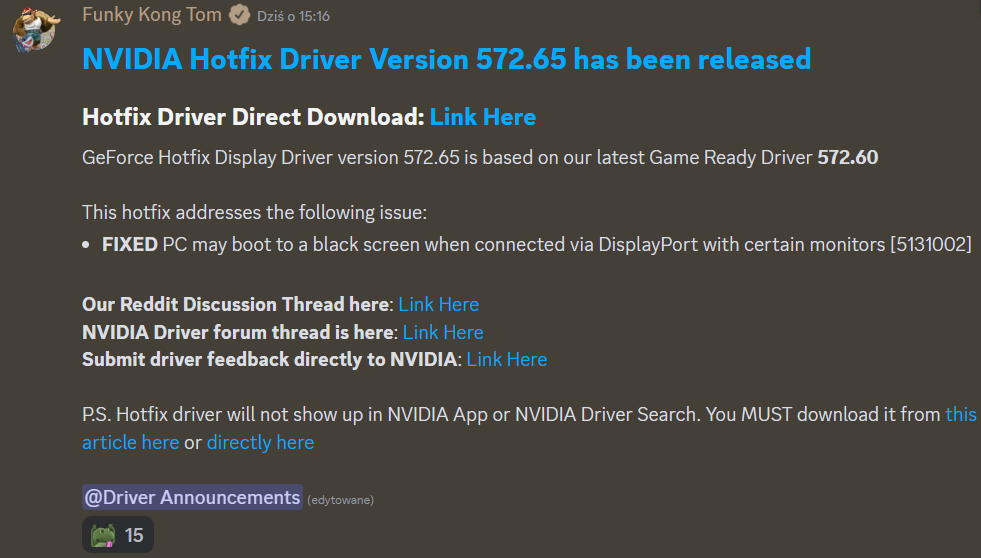
Task: Follow the 'article here' link
Action: 130,442
